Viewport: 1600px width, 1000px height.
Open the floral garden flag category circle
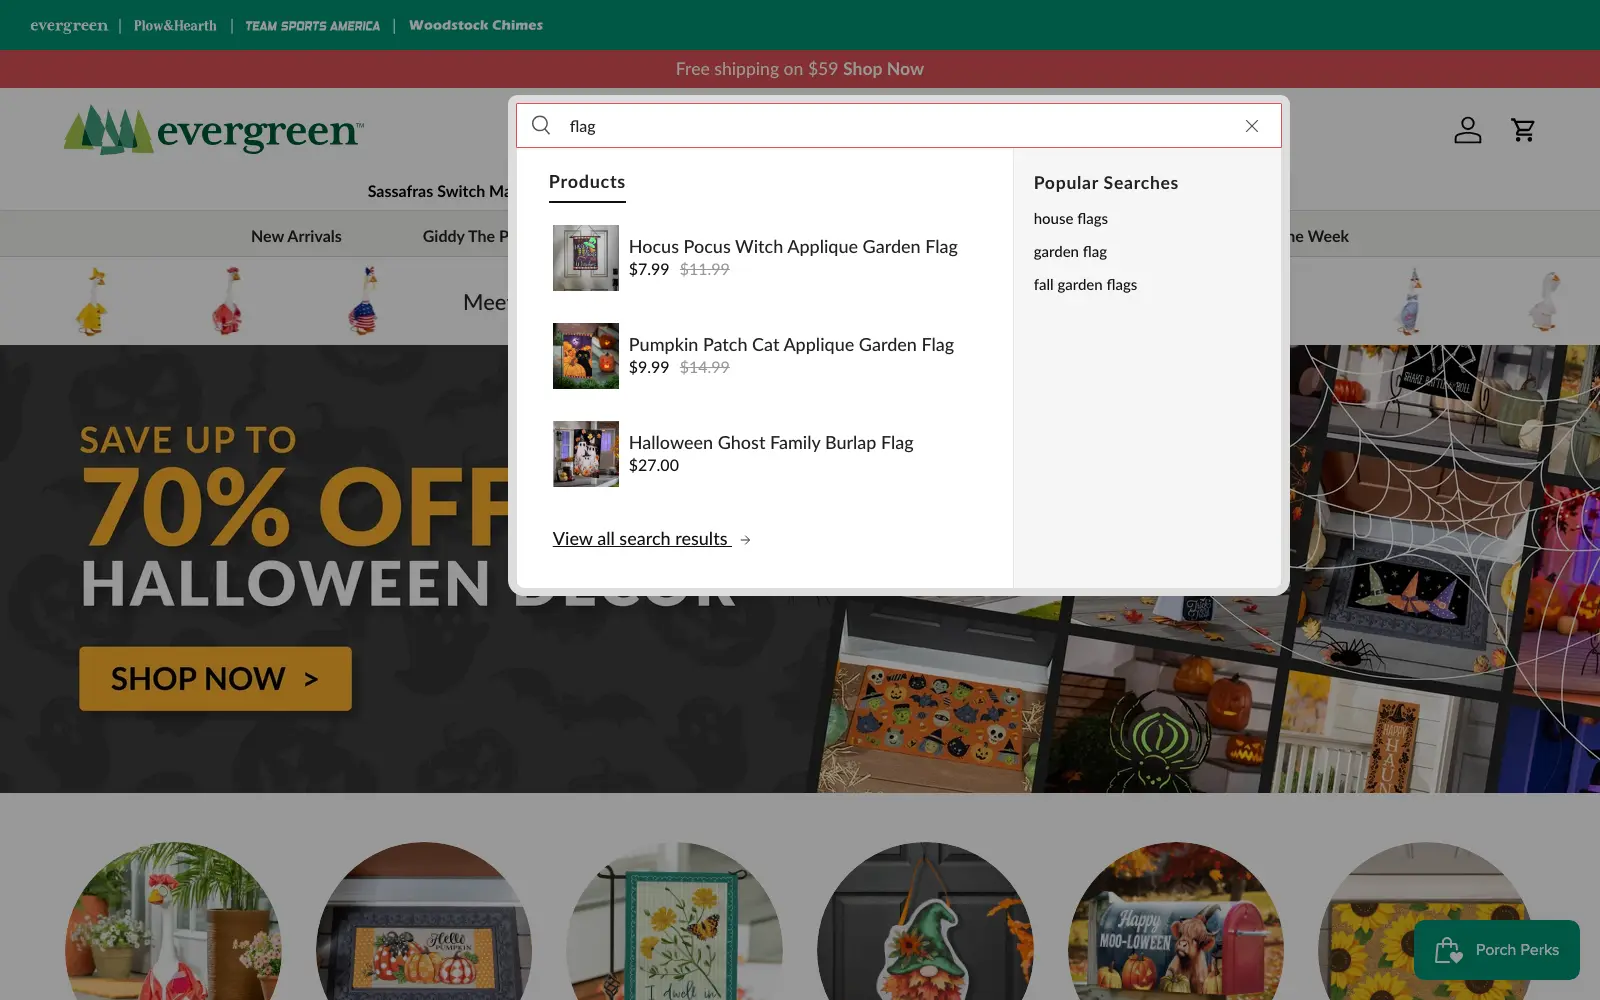(675, 921)
